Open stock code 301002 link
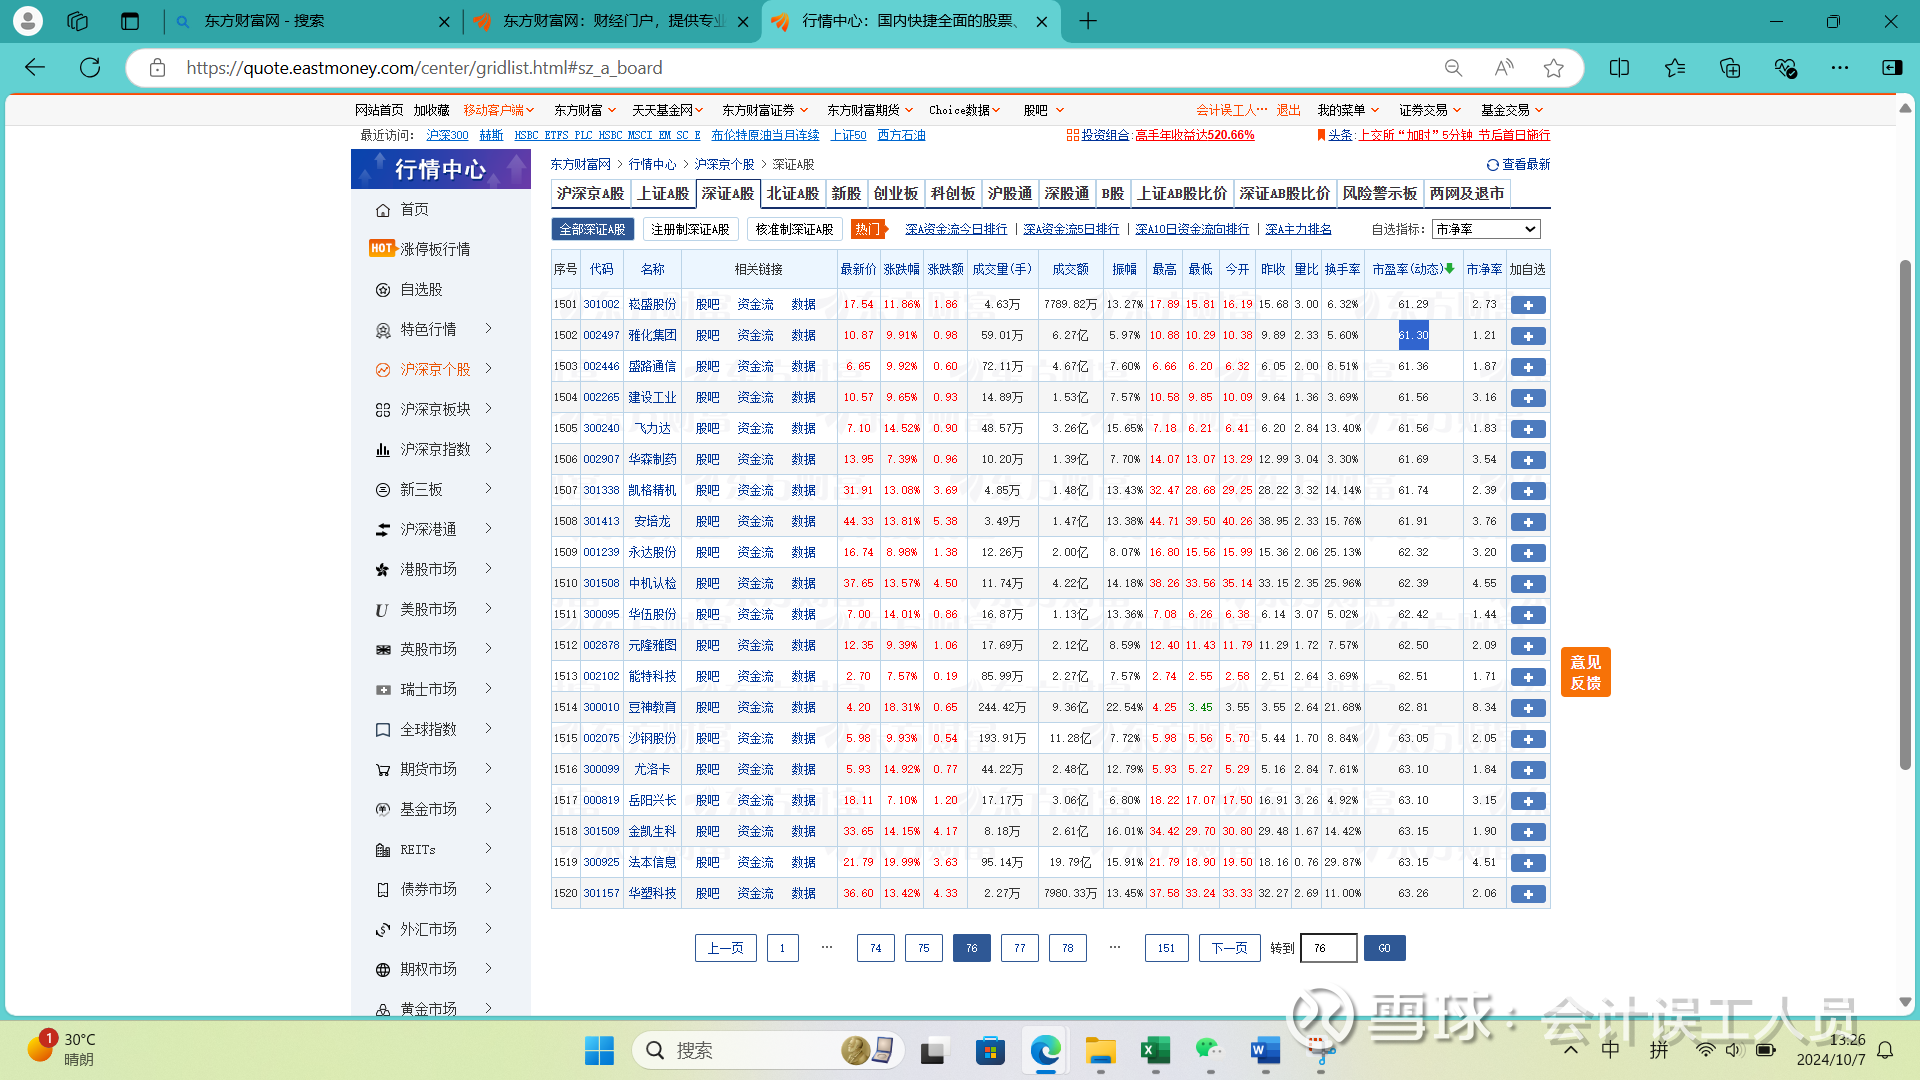Screen dimensions: 1920x1080 tap(601, 305)
